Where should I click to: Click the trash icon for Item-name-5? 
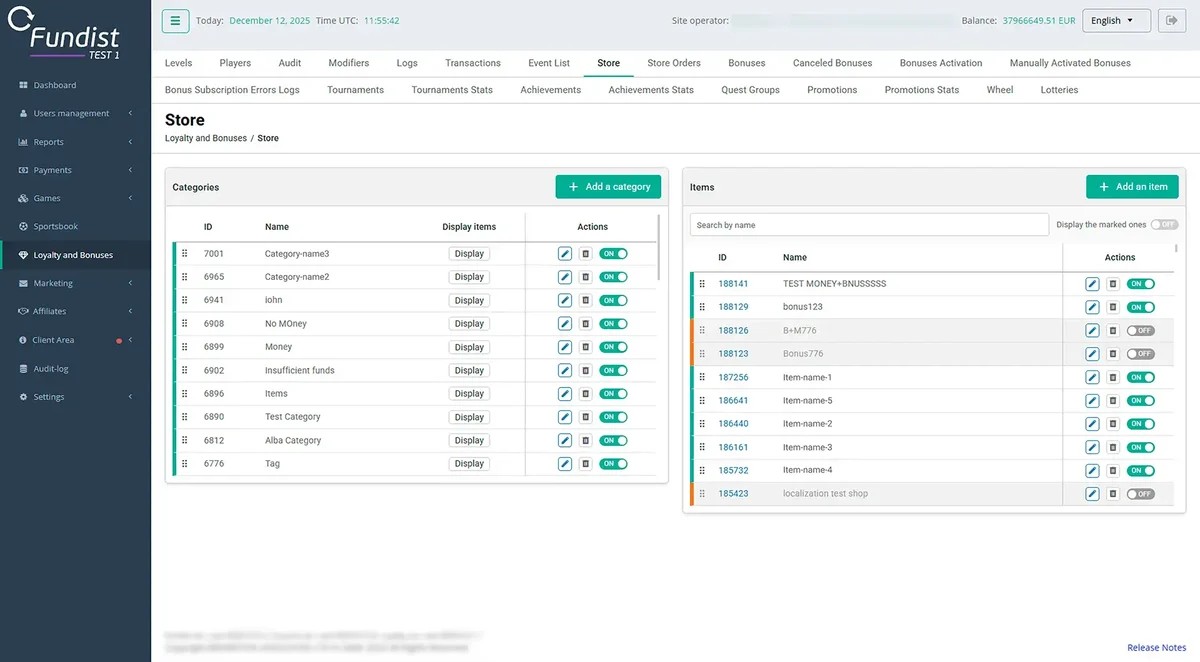click(1113, 400)
